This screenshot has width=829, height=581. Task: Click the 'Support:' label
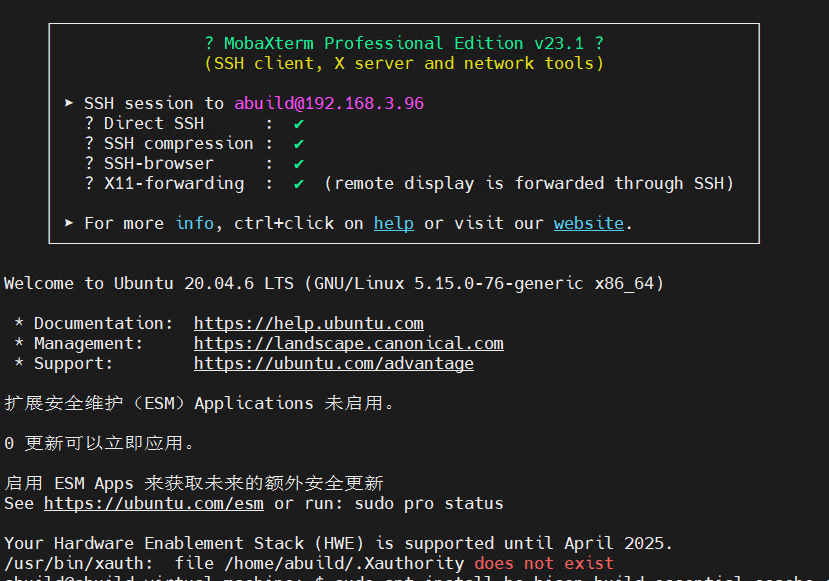tap(73, 363)
